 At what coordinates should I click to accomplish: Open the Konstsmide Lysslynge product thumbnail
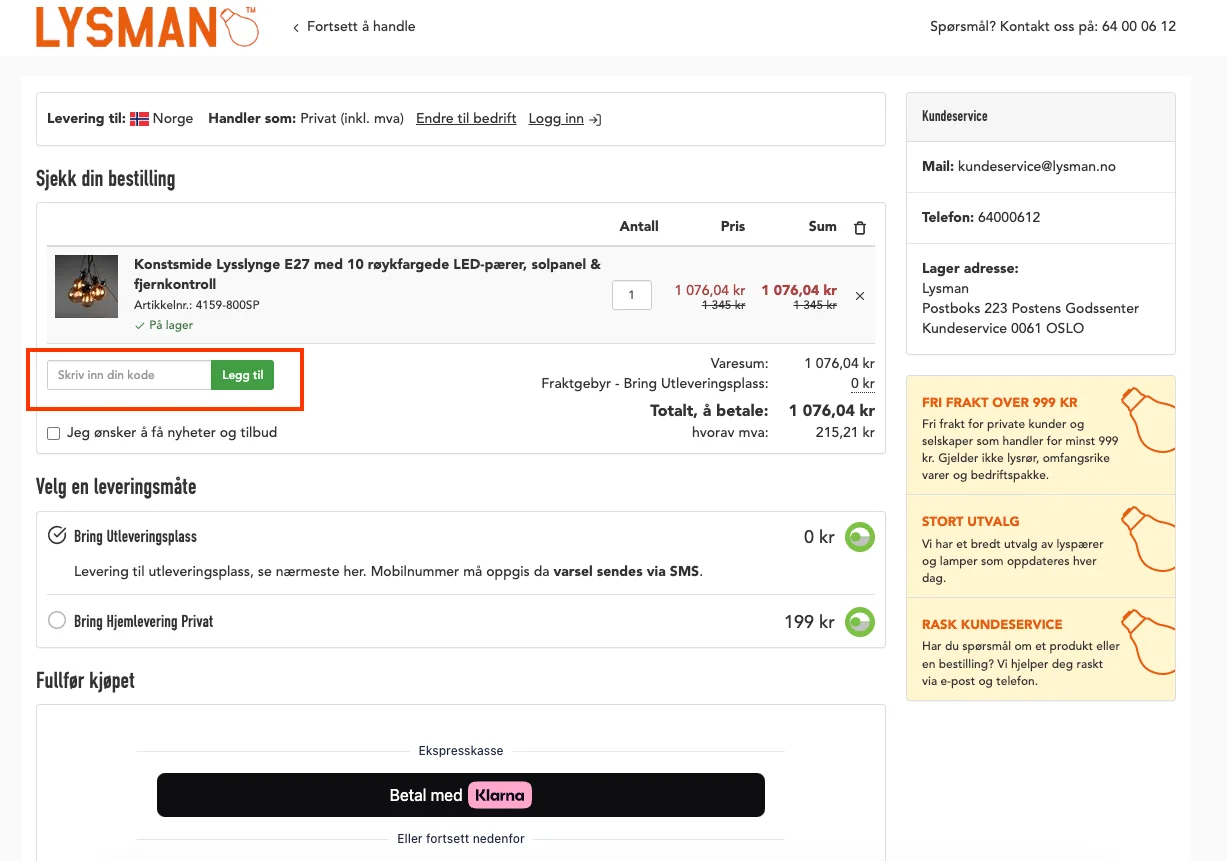[86, 287]
